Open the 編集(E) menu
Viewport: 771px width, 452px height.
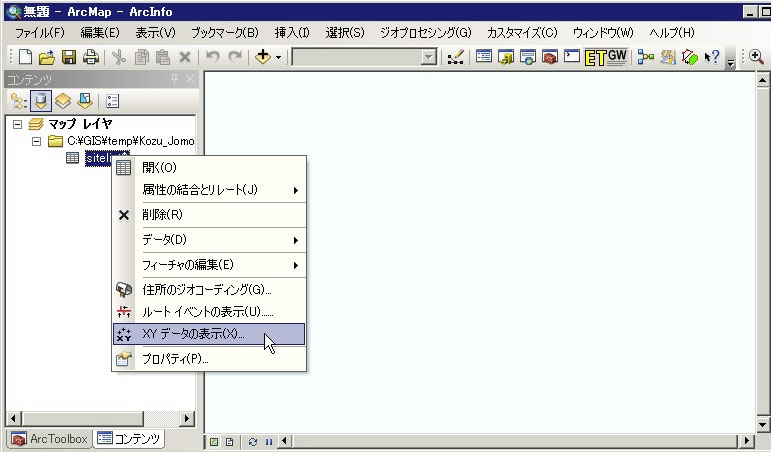pos(100,33)
